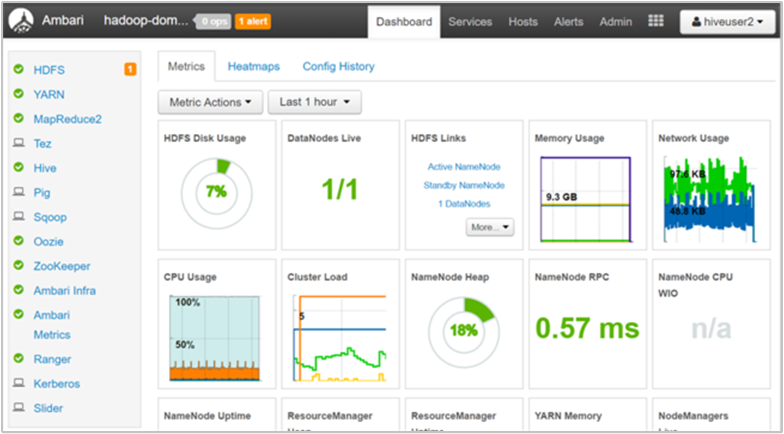
Task: Click the Hive green status check icon
Action: point(19,168)
